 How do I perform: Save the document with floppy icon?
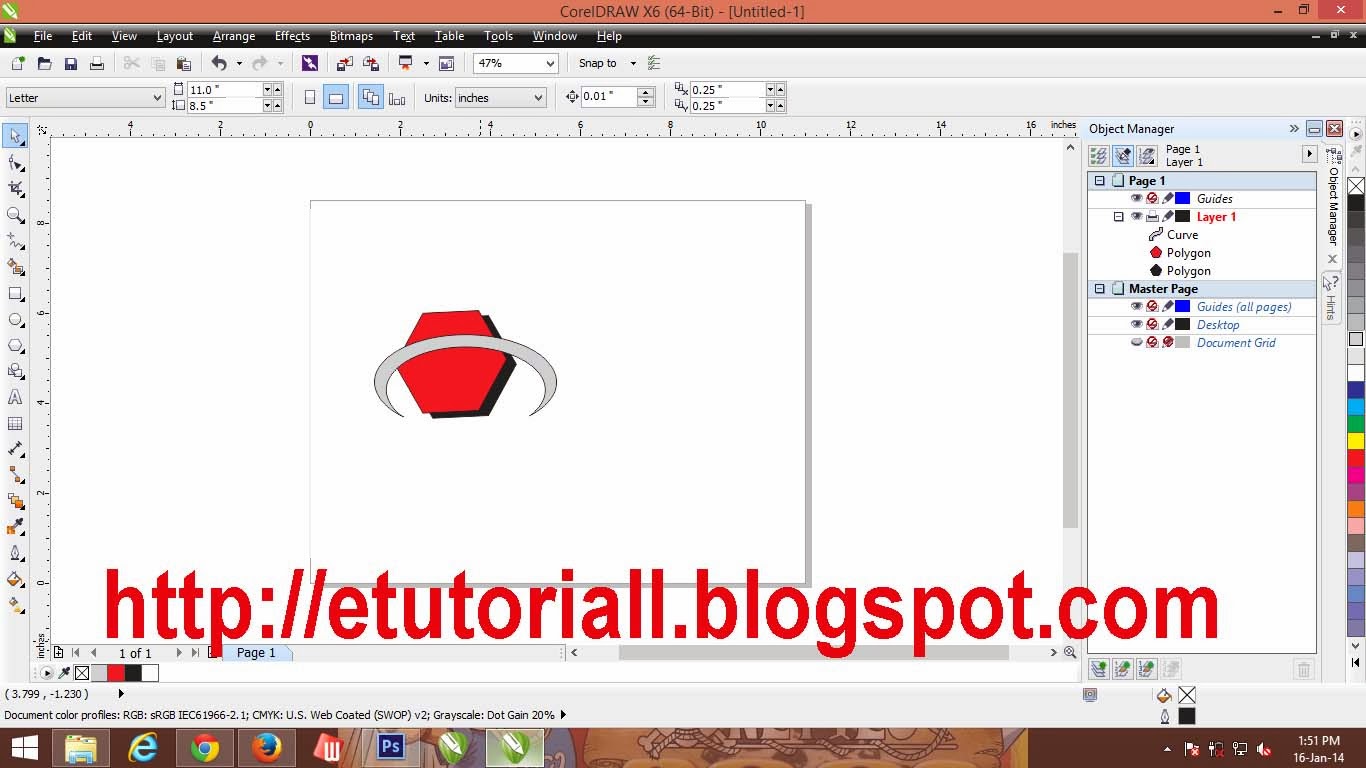pos(71,63)
